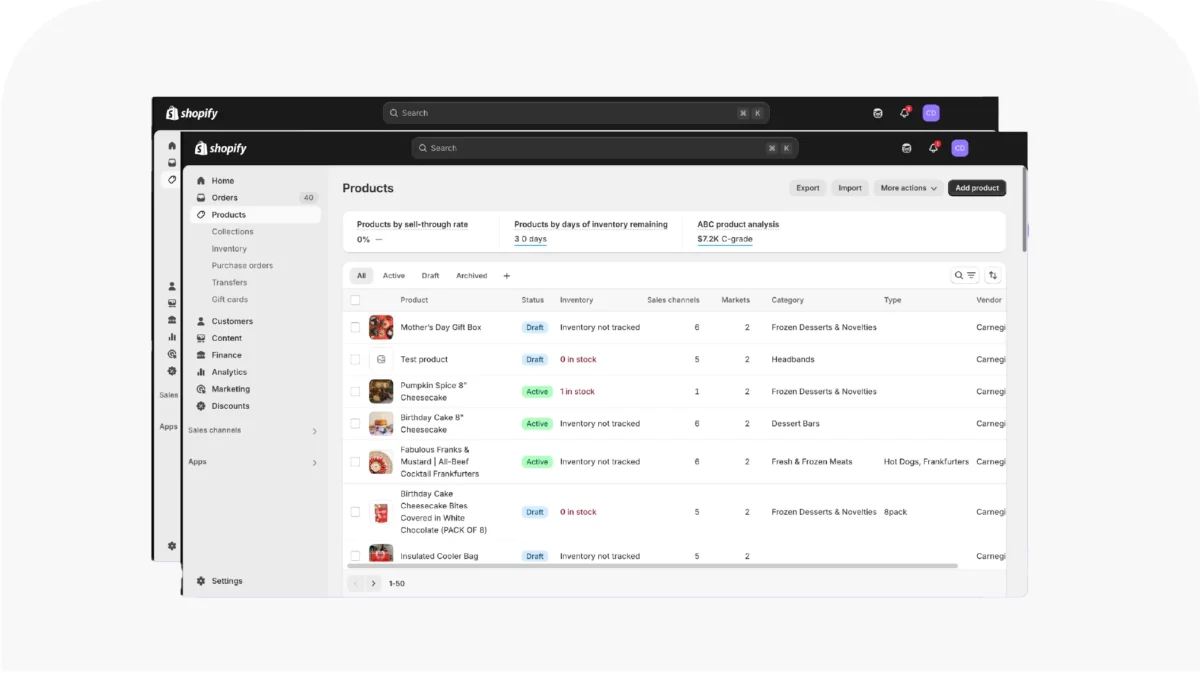Screen dimensions: 1200x673
Task: Click the Discounts badge icon in front sidebar
Action: tap(201, 406)
